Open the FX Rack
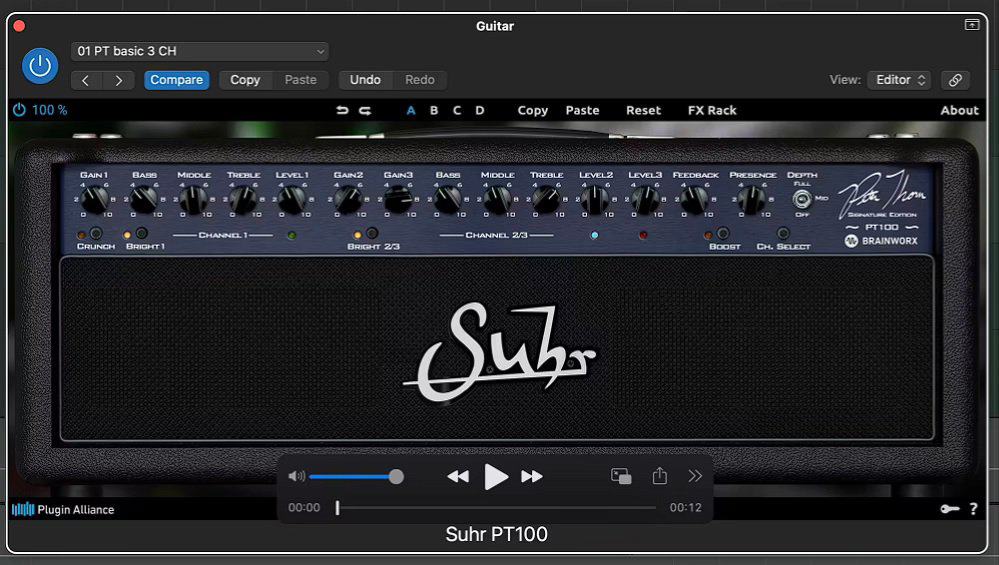This screenshot has width=999, height=565. pos(712,110)
